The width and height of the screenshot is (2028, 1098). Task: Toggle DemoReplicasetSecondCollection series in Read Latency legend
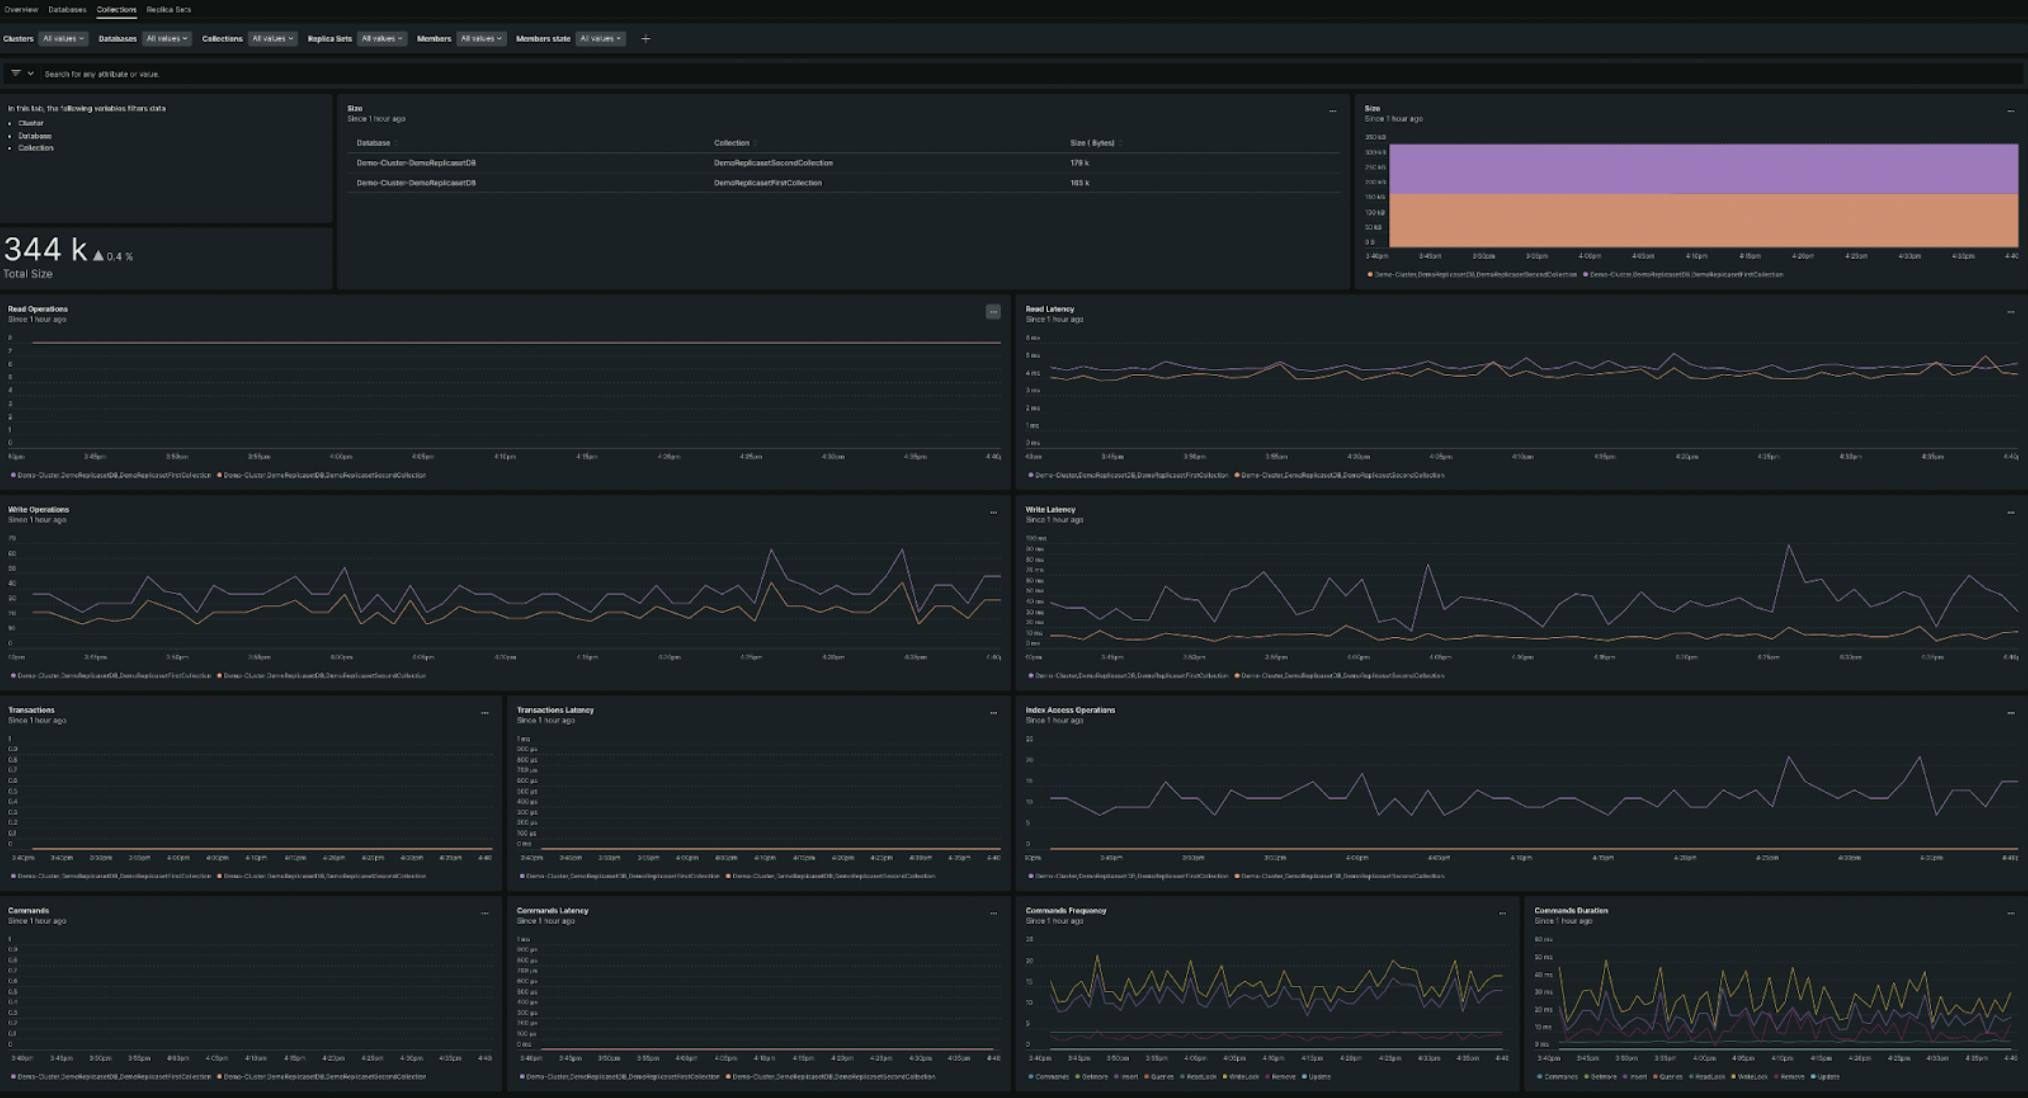click(x=1342, y=475)
